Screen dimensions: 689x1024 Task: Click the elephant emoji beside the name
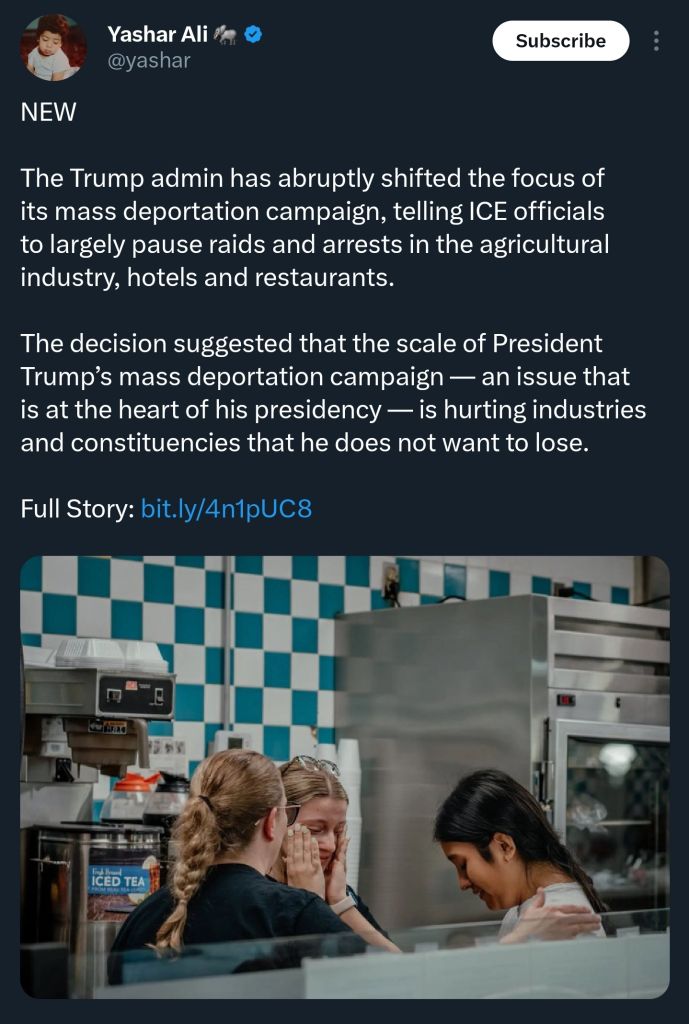tap(225, 35)
